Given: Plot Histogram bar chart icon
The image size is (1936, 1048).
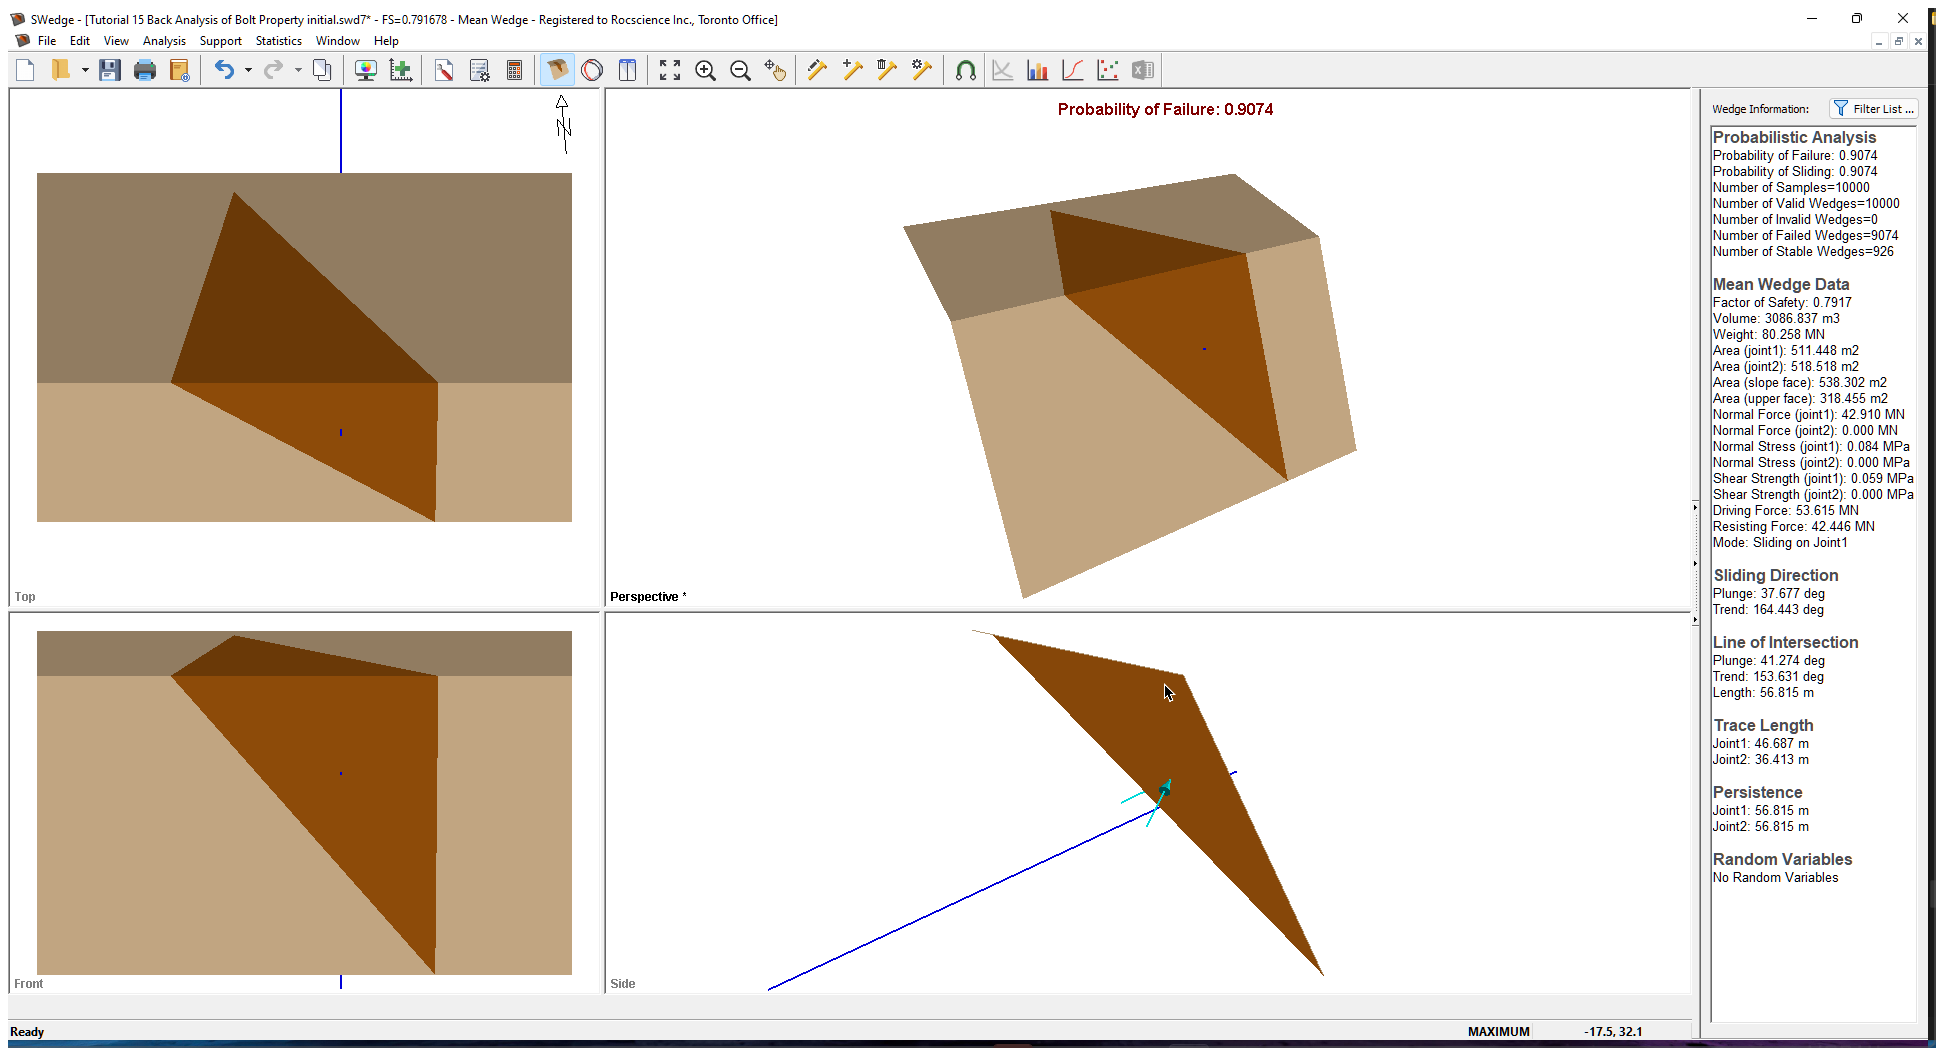Looking at the screenshot, I should [x=1038, y=70].
